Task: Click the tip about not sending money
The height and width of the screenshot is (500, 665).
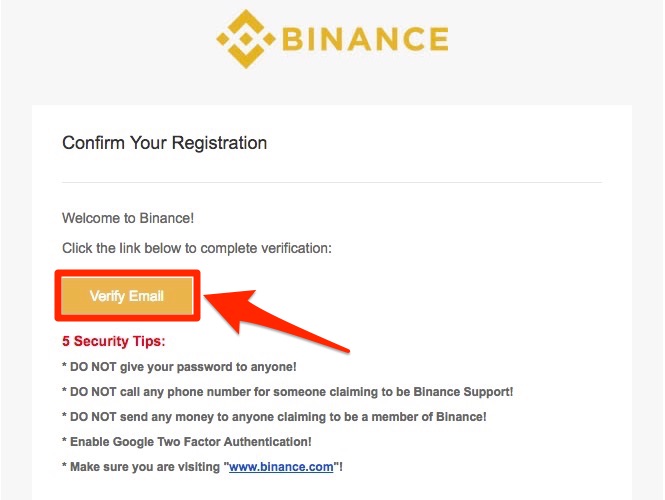Action: point(274,416)
